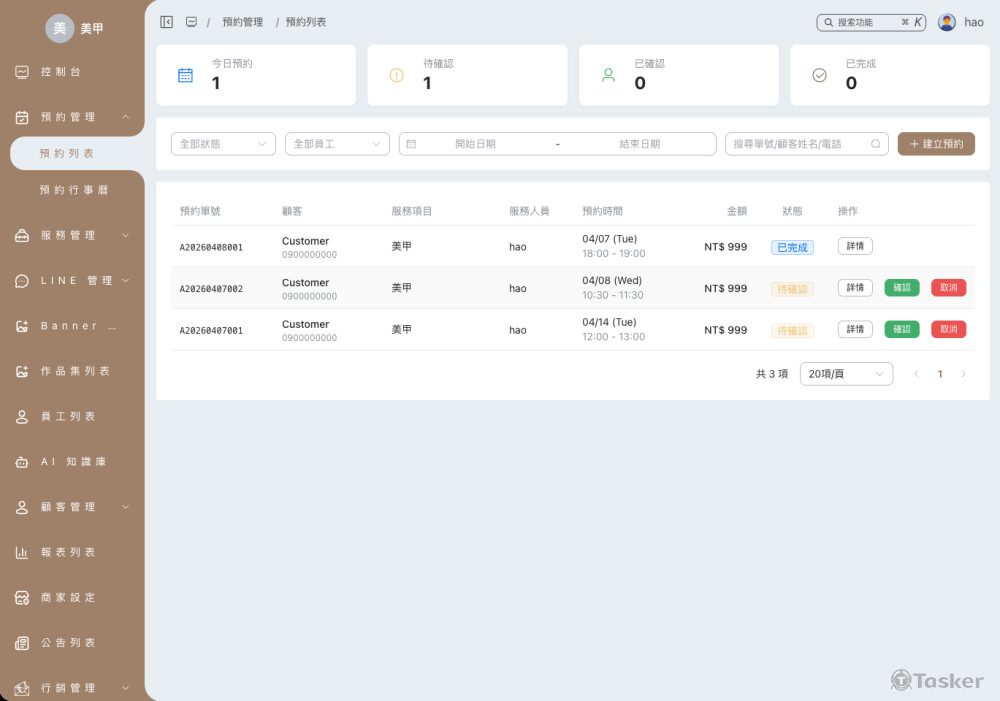Screen dimensions: 1000x701
Task: Cancel booking A20260407001 with 取消 button
Action: point(948,329)
